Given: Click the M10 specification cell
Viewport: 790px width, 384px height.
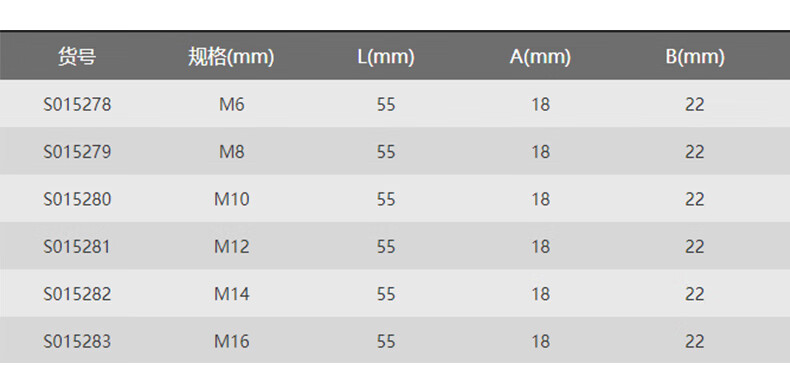Looking at the screenshot, I should (x=232, y=199).
